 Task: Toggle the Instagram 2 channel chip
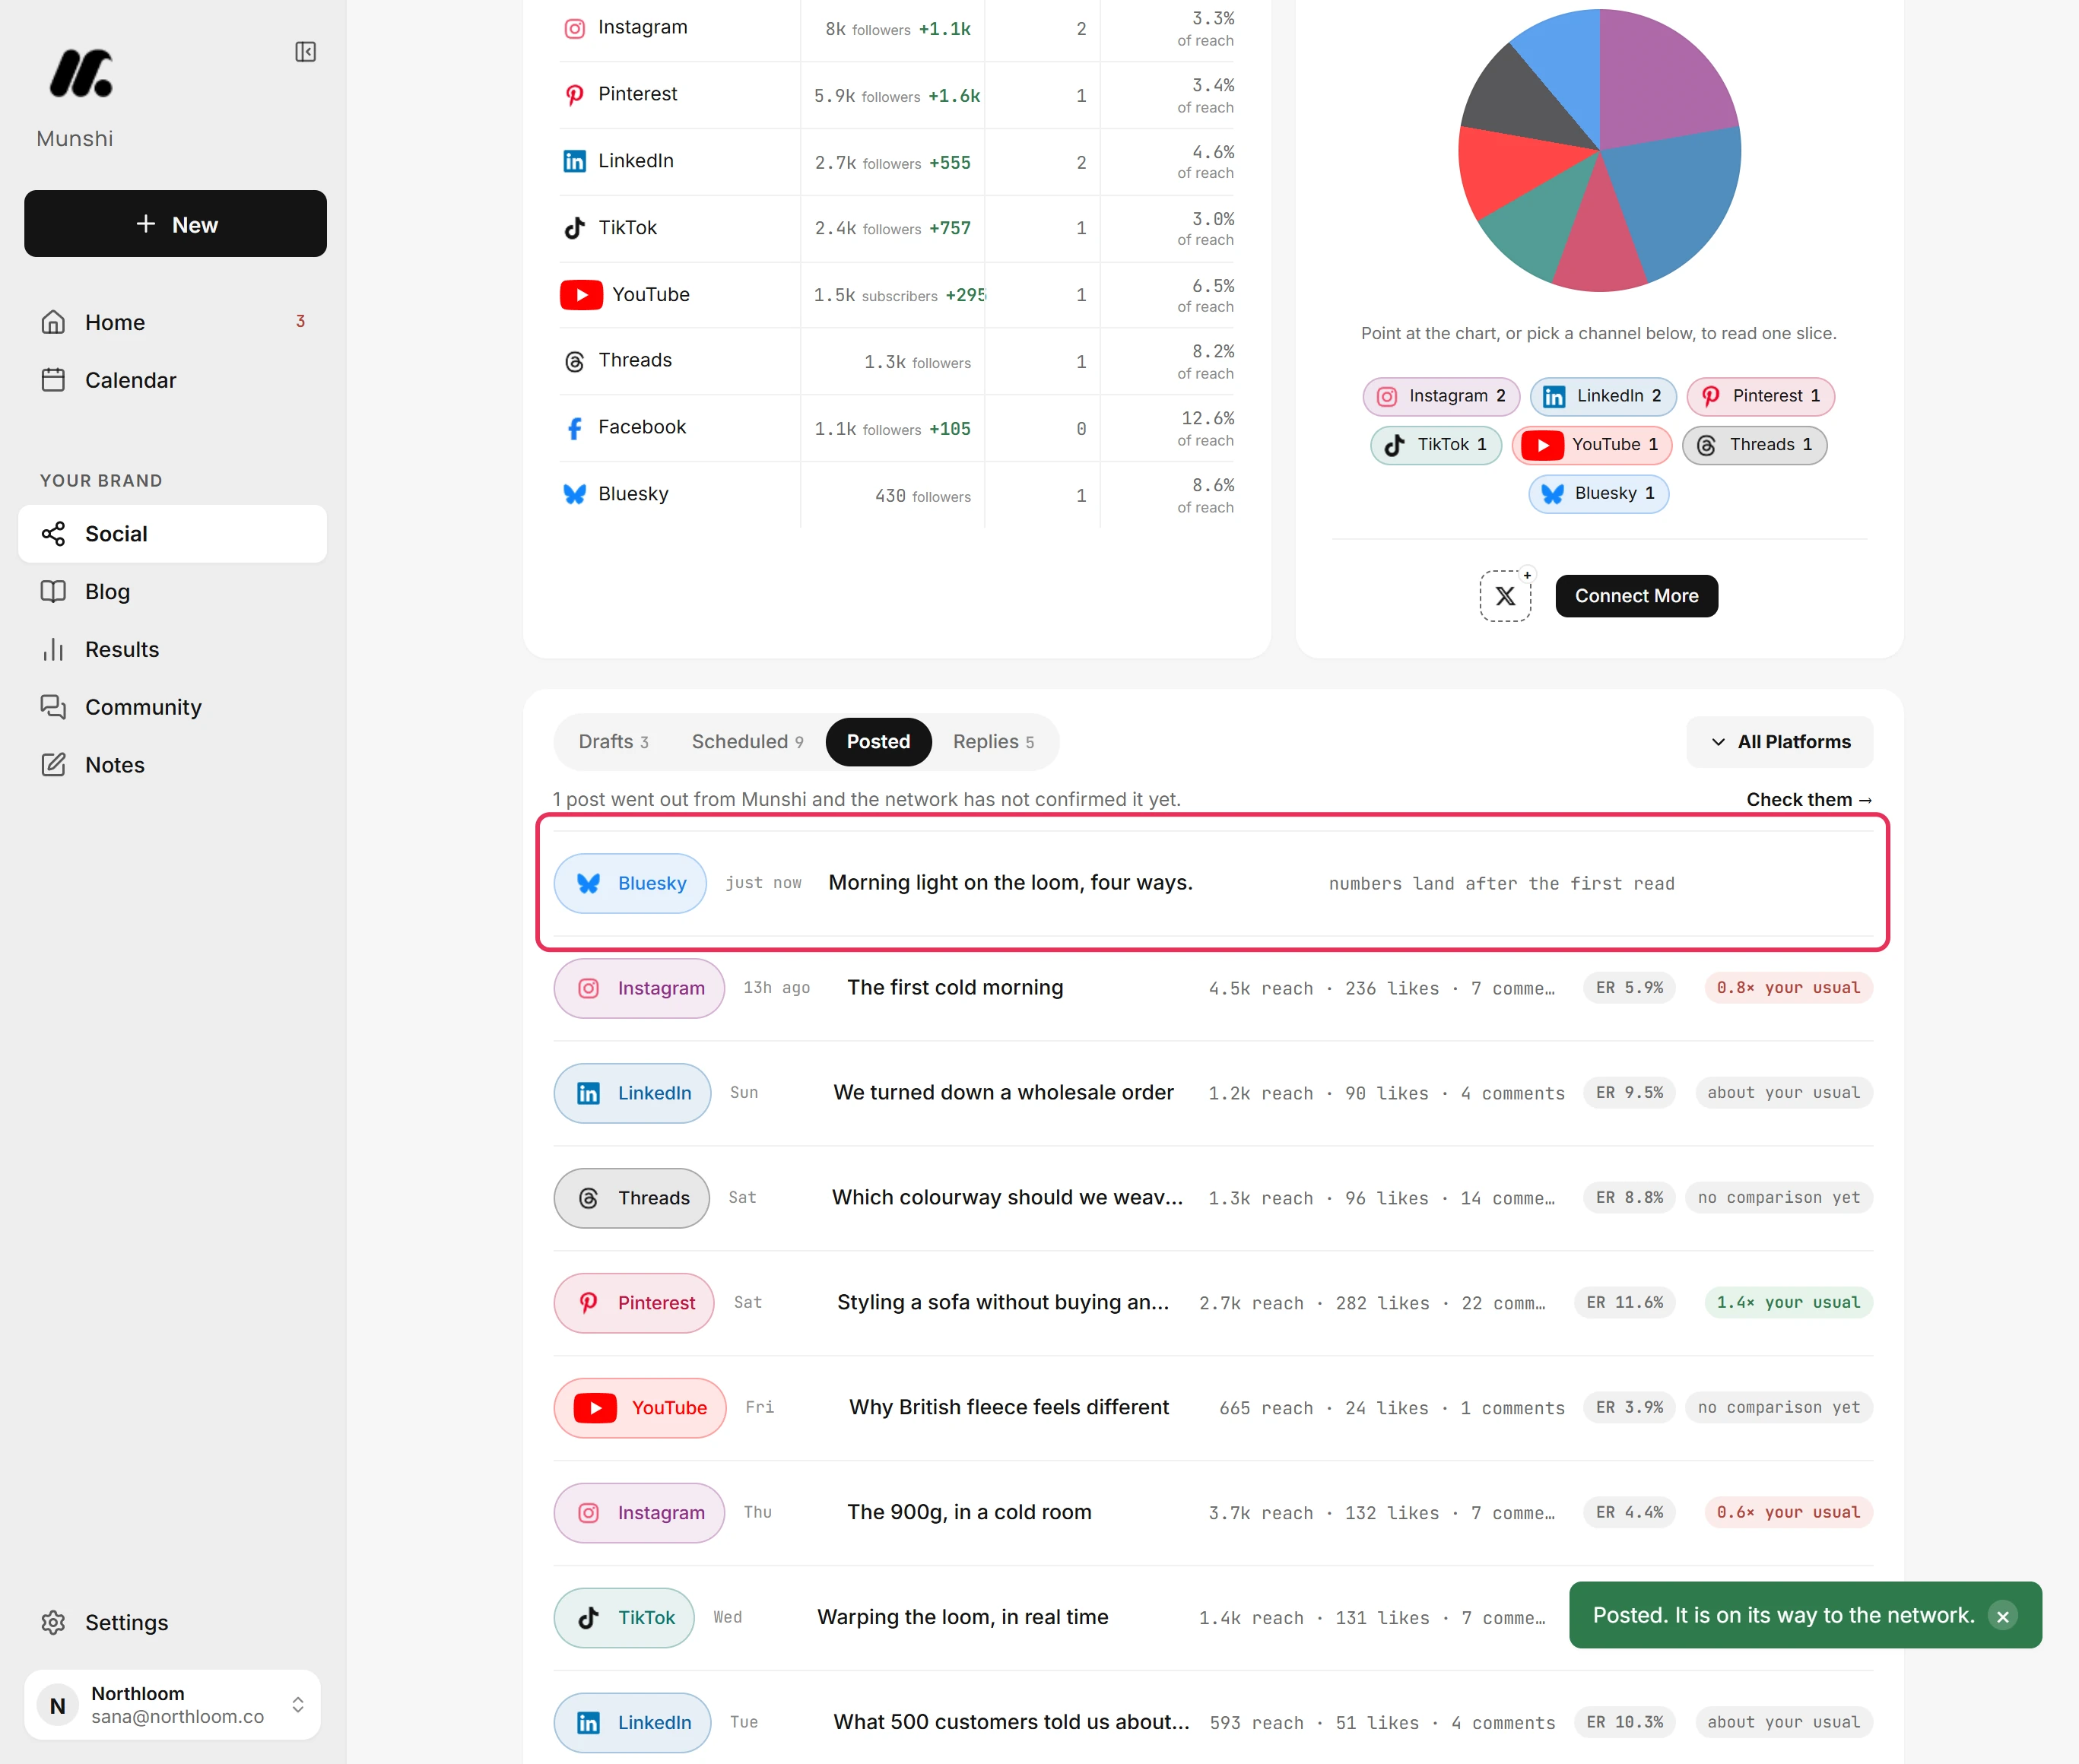pos(1441,396)
